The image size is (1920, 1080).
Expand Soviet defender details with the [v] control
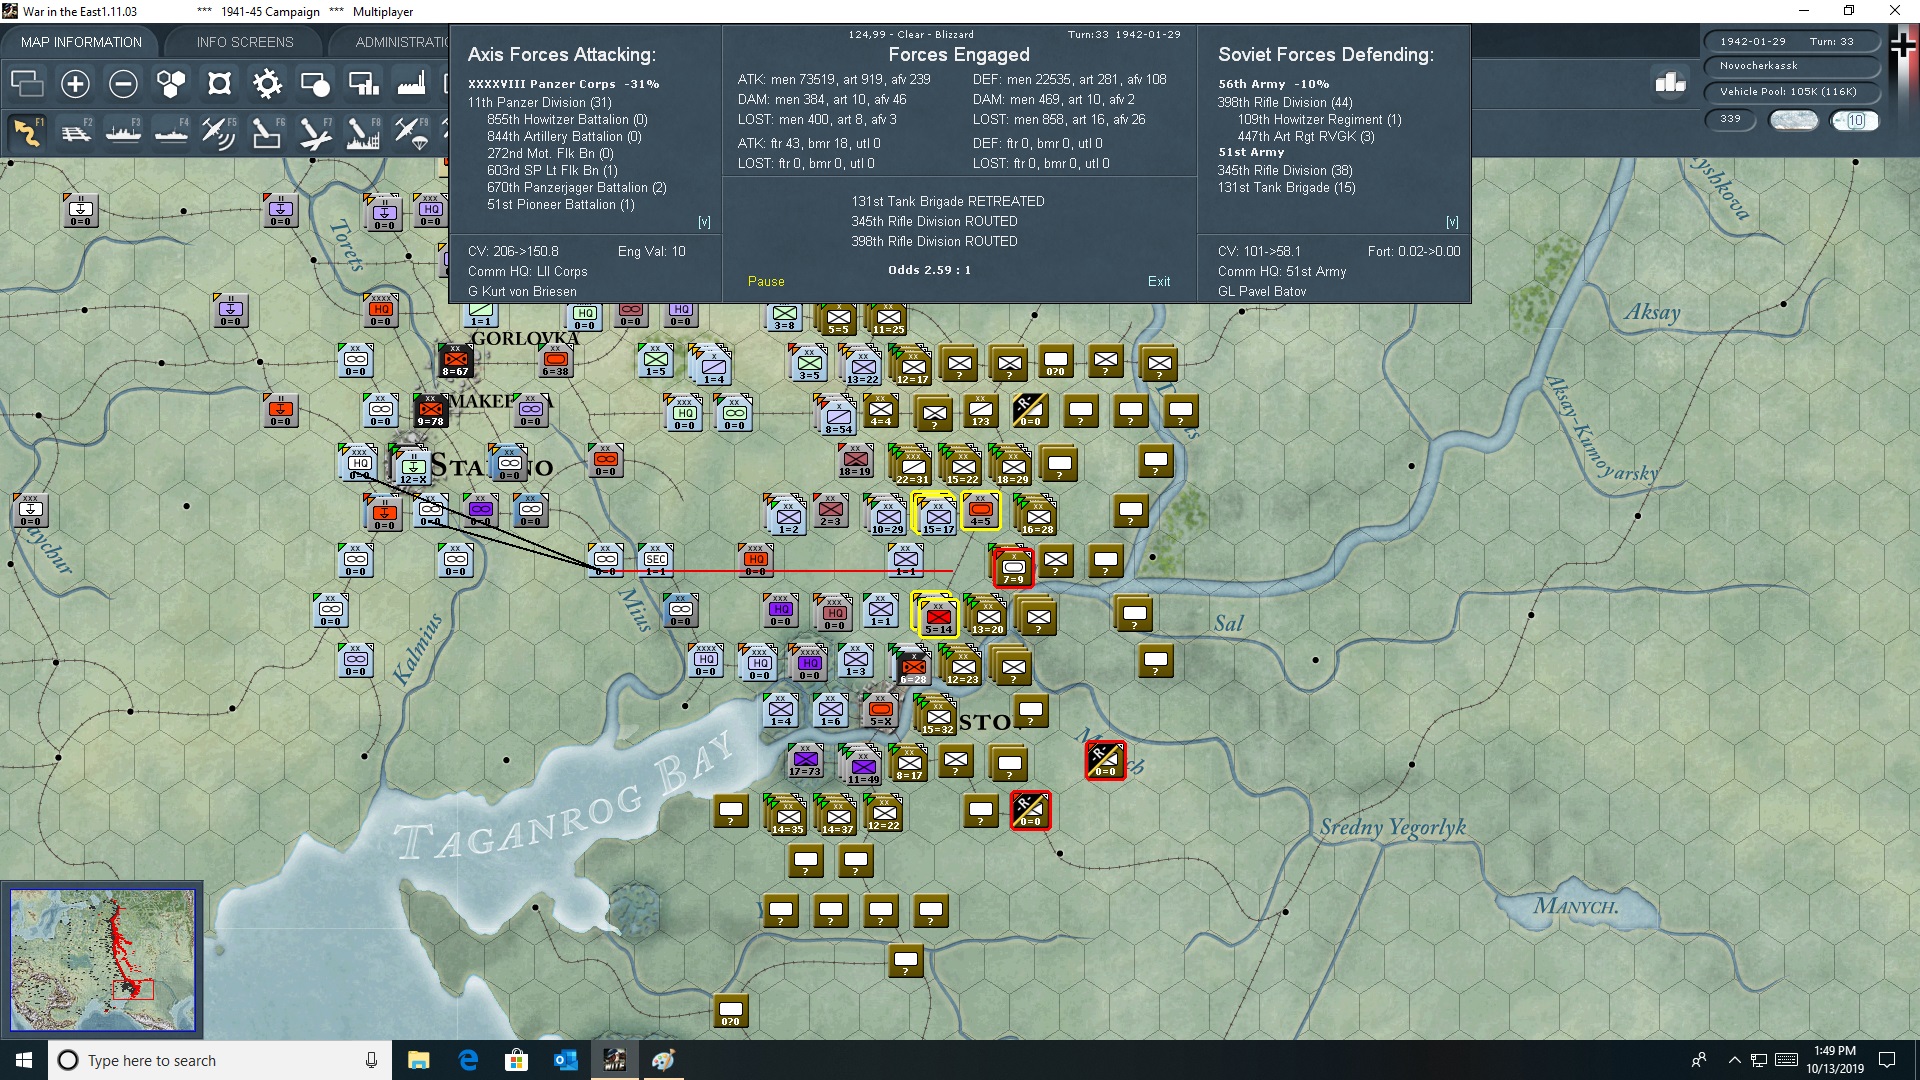(1453, 222)
